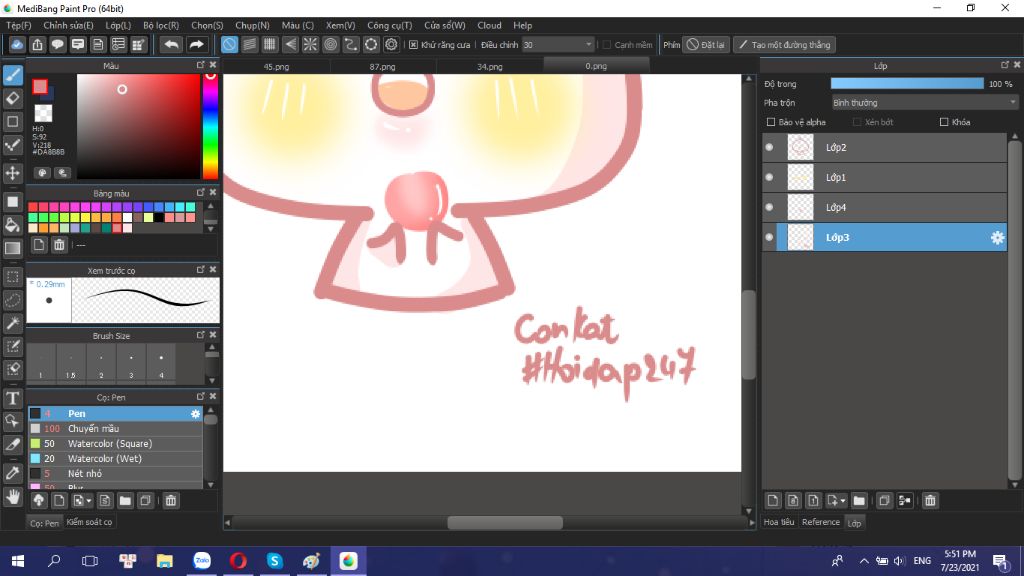Delete brush with trash icon
Image resolution: width=1024 pixels, height=576 pixels.
tap(170, 500)
